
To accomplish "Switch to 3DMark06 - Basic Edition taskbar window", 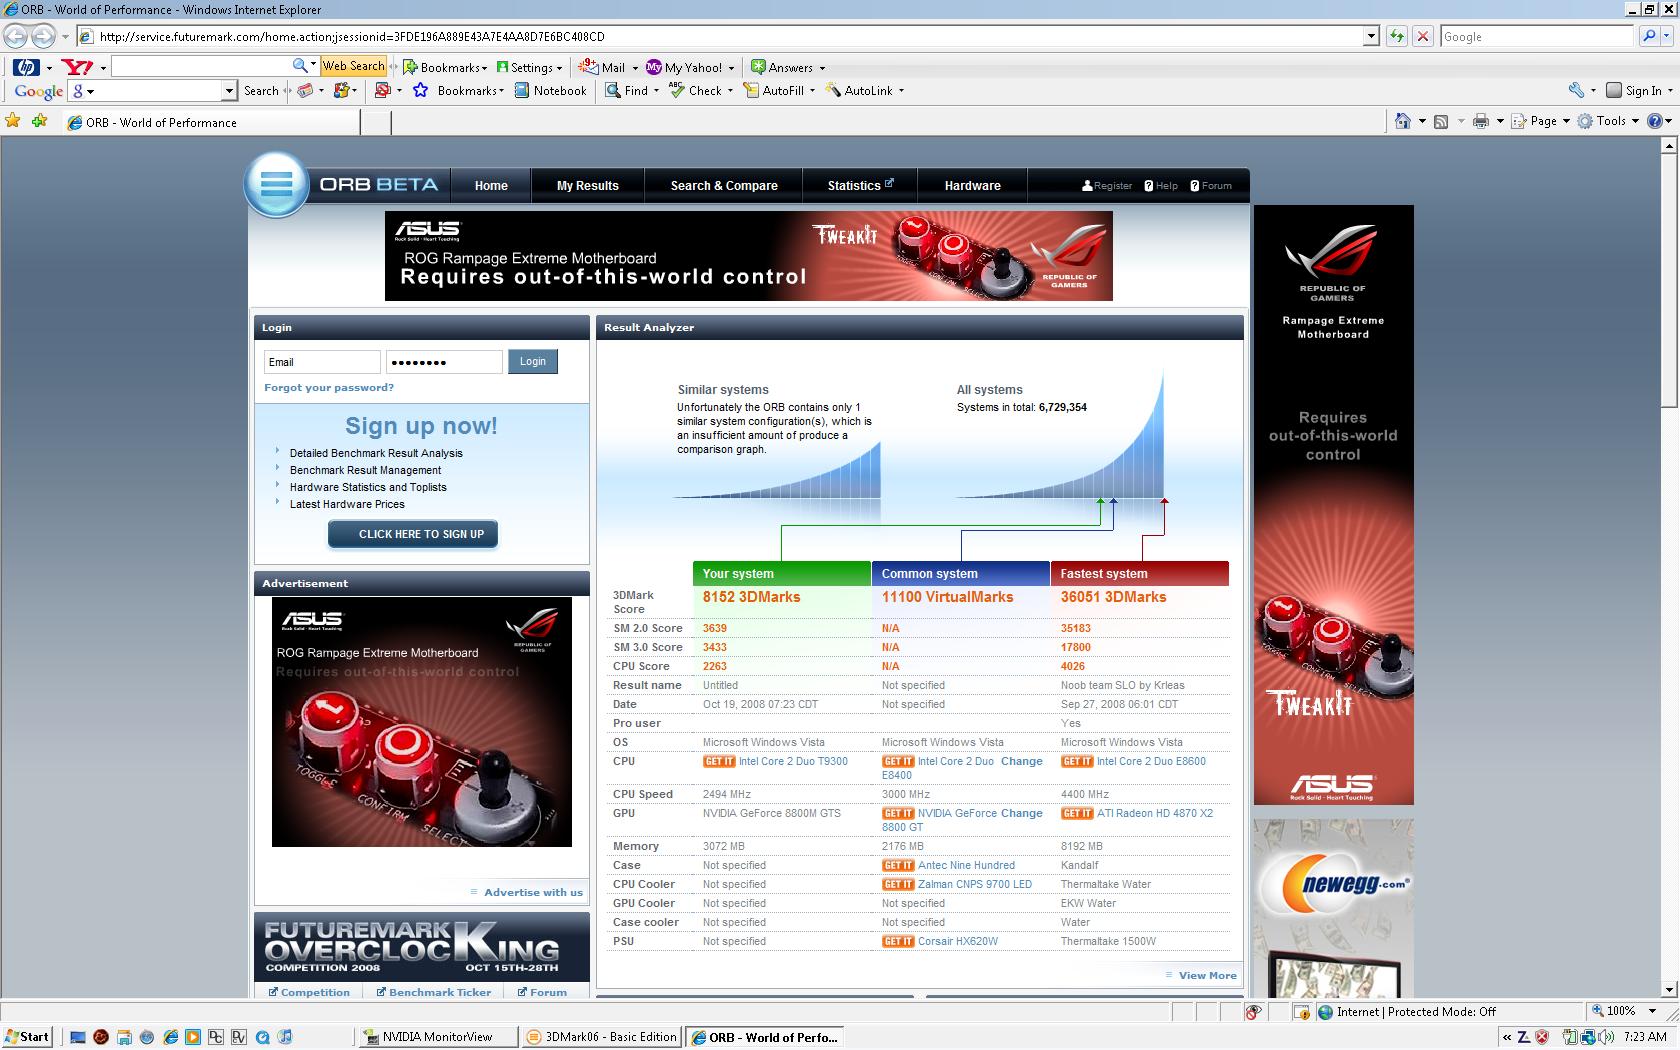I will [601, 1037].
